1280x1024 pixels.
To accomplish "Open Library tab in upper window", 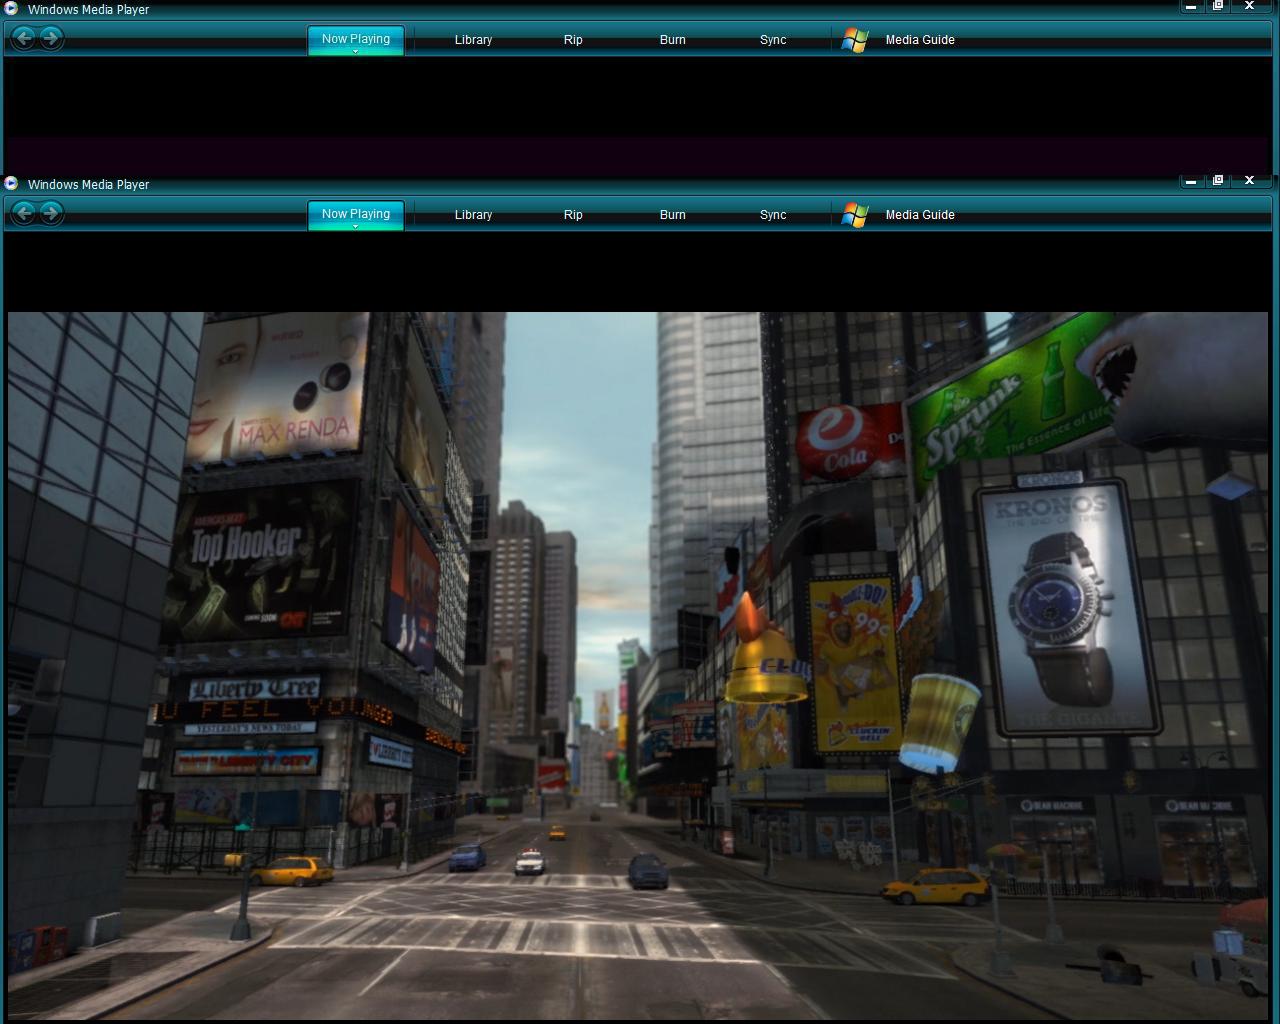I will point(473,40).
